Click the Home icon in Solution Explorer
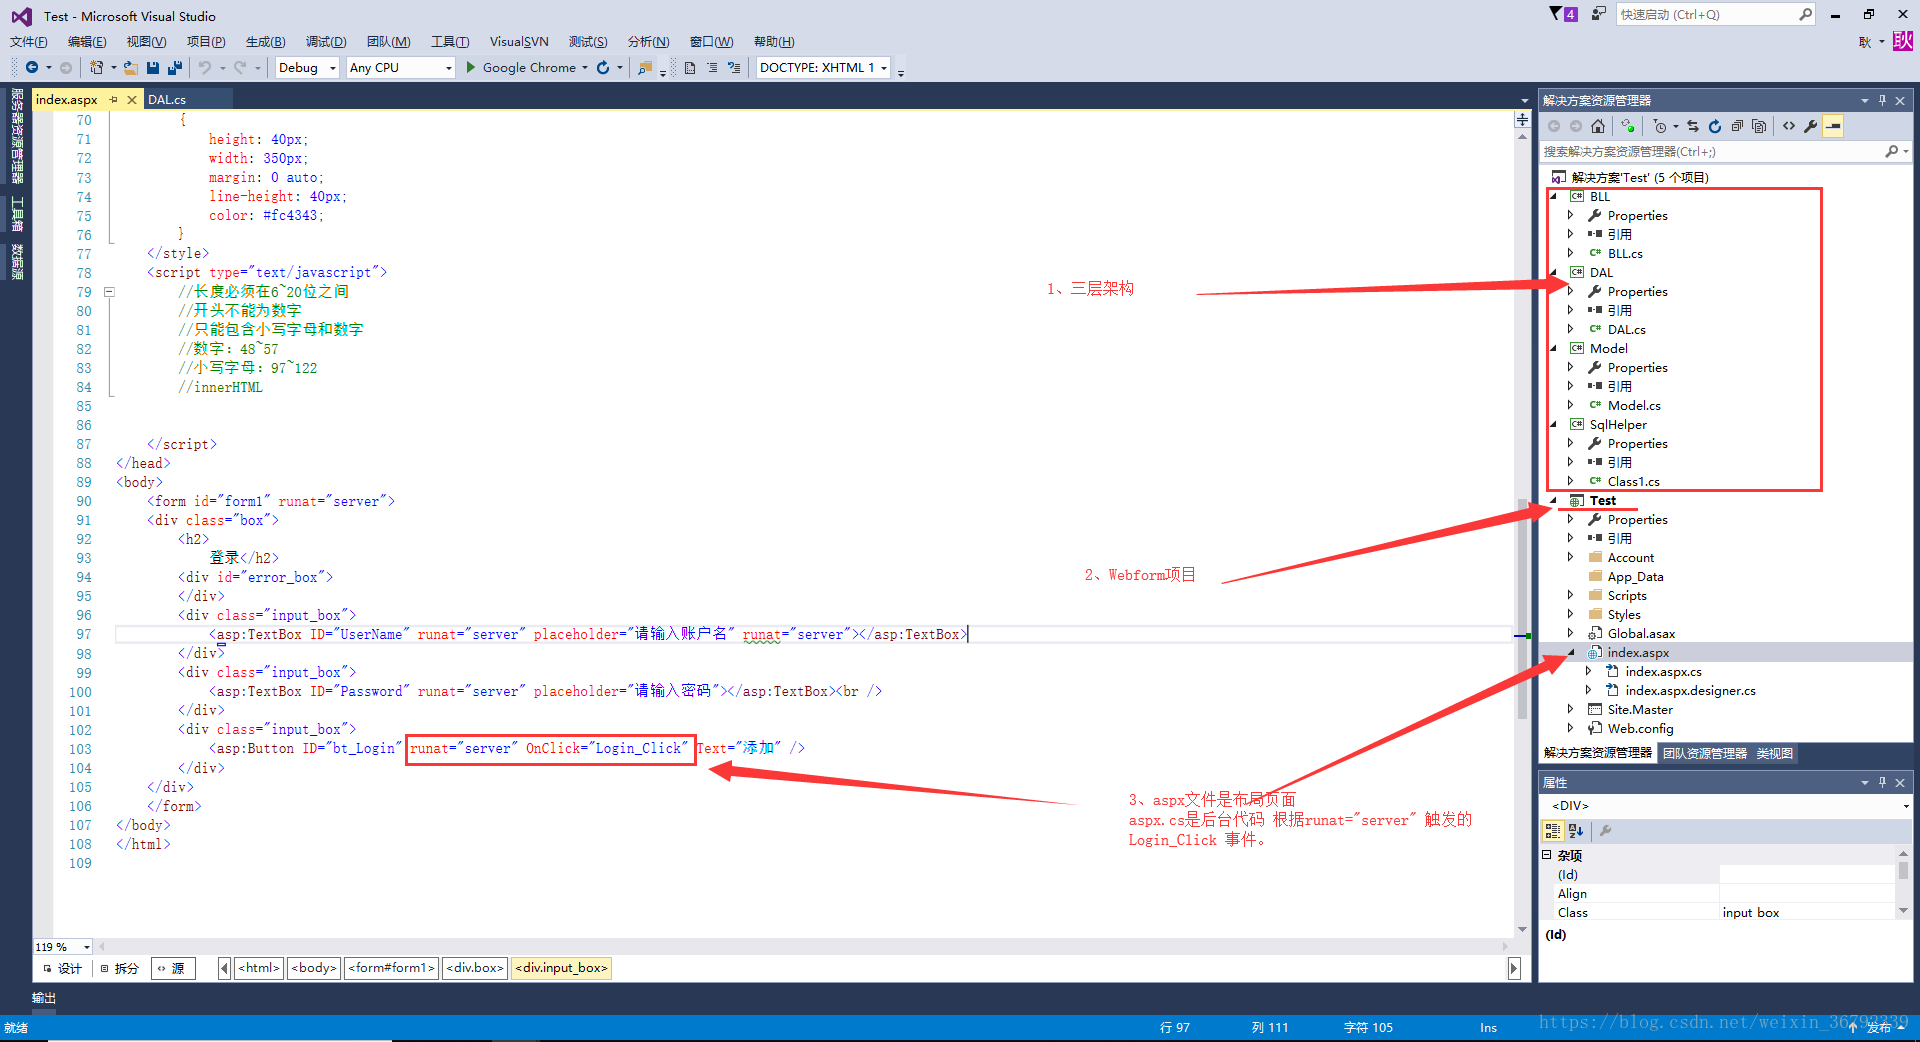 tap(1598, 126)
